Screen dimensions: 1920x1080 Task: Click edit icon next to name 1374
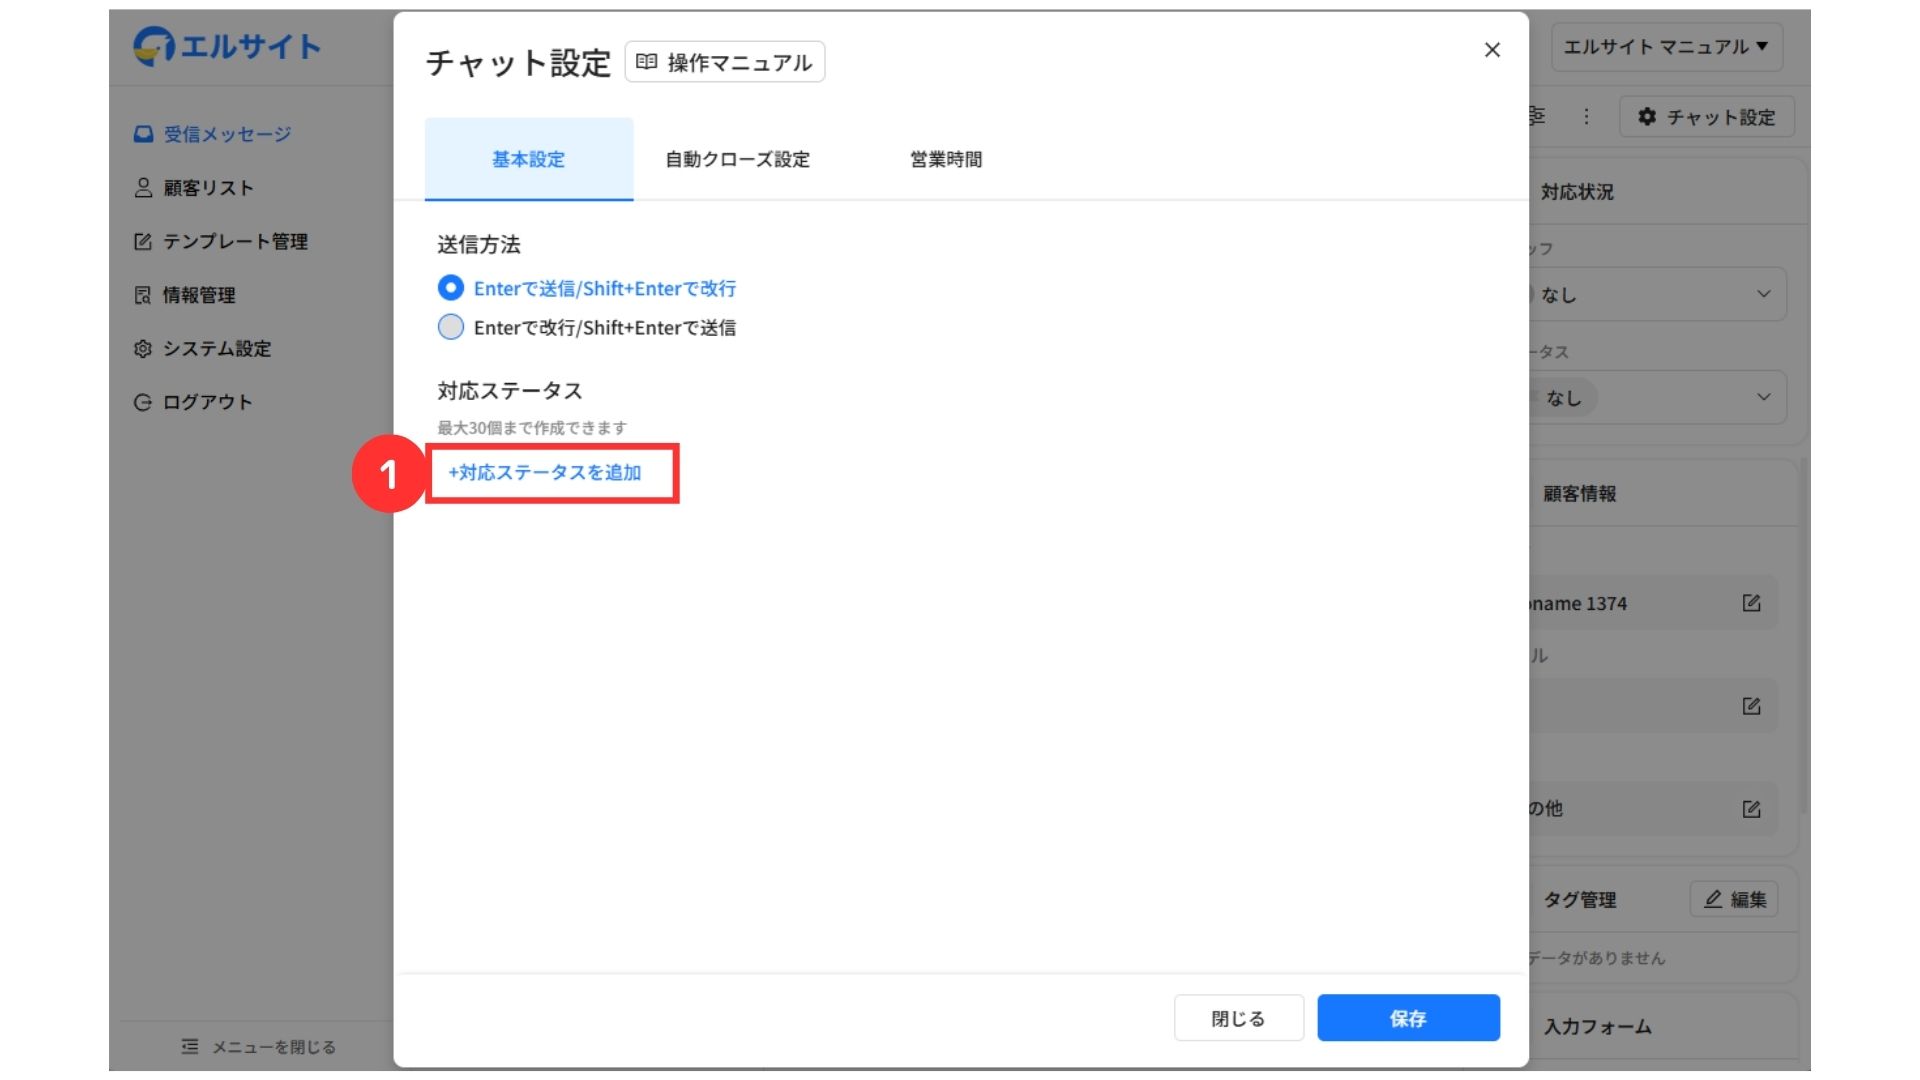point(1751,603)
